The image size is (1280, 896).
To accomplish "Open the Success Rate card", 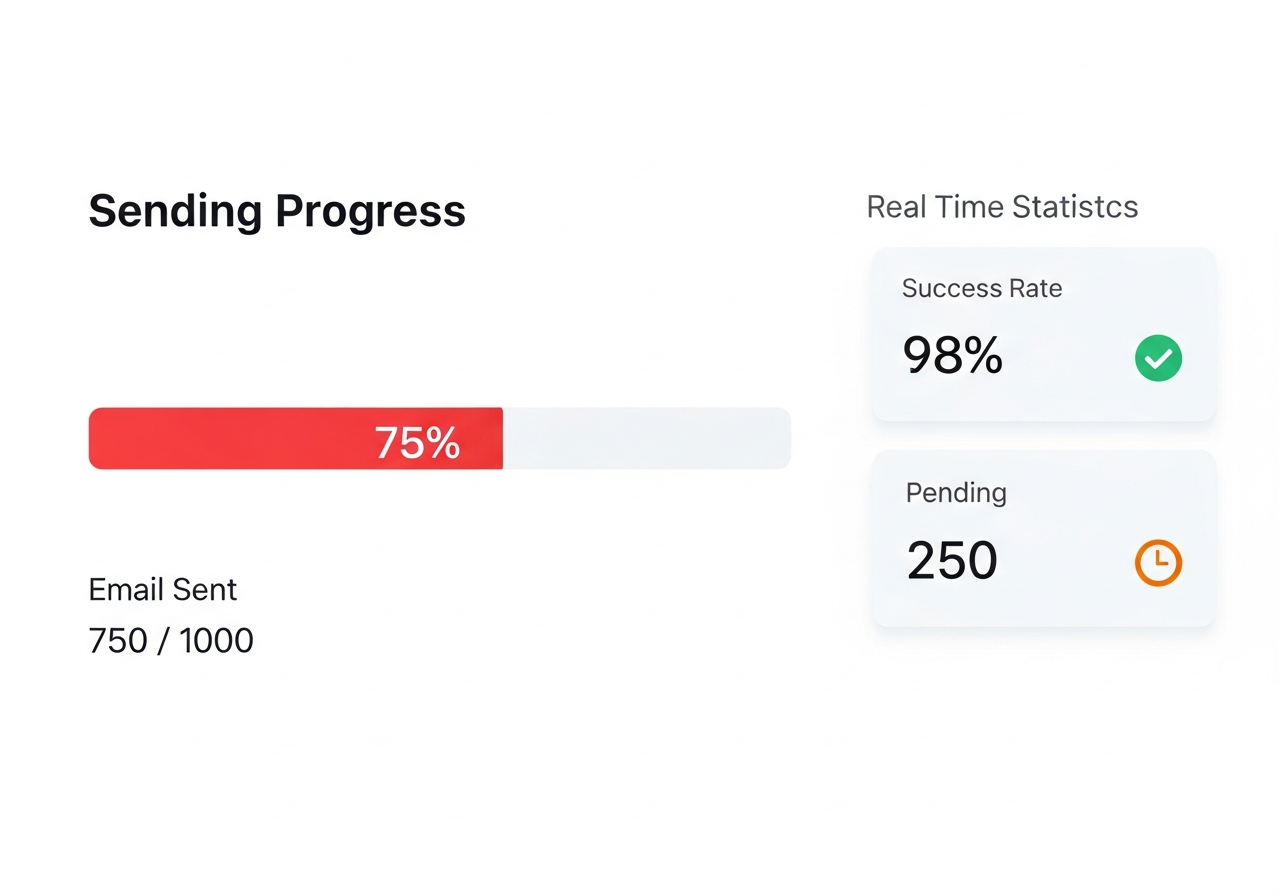I will 1043,334.
